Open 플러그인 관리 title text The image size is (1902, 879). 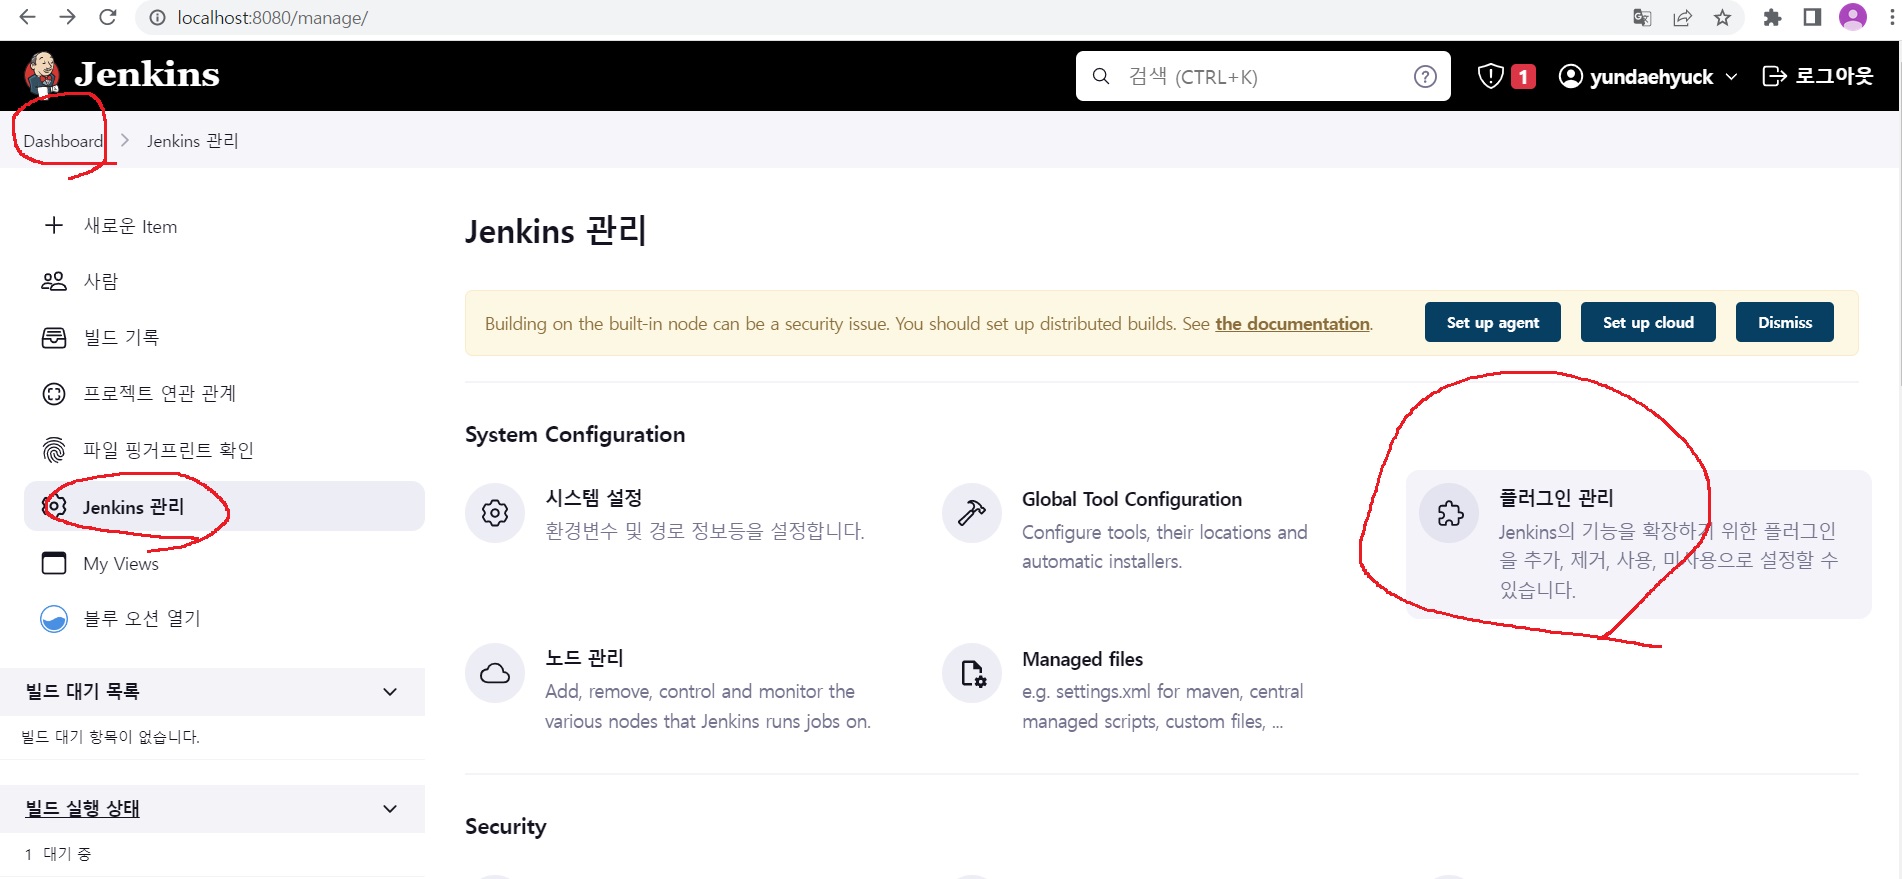(1556, 498)
